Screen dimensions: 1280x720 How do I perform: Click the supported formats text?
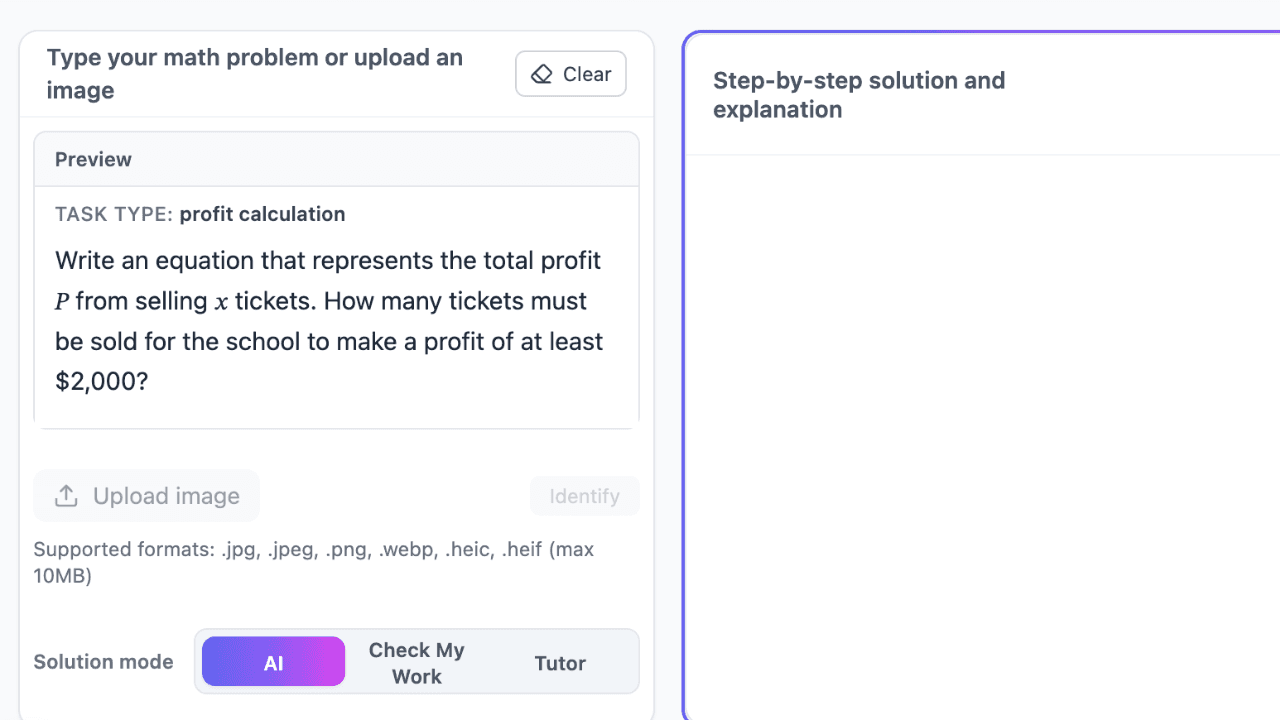313,562
